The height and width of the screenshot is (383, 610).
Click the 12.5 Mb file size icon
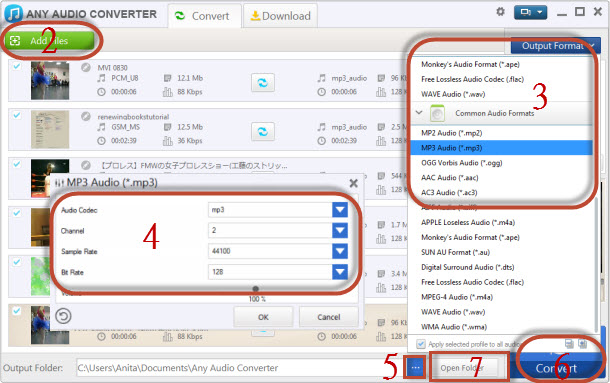click(167, 127)
